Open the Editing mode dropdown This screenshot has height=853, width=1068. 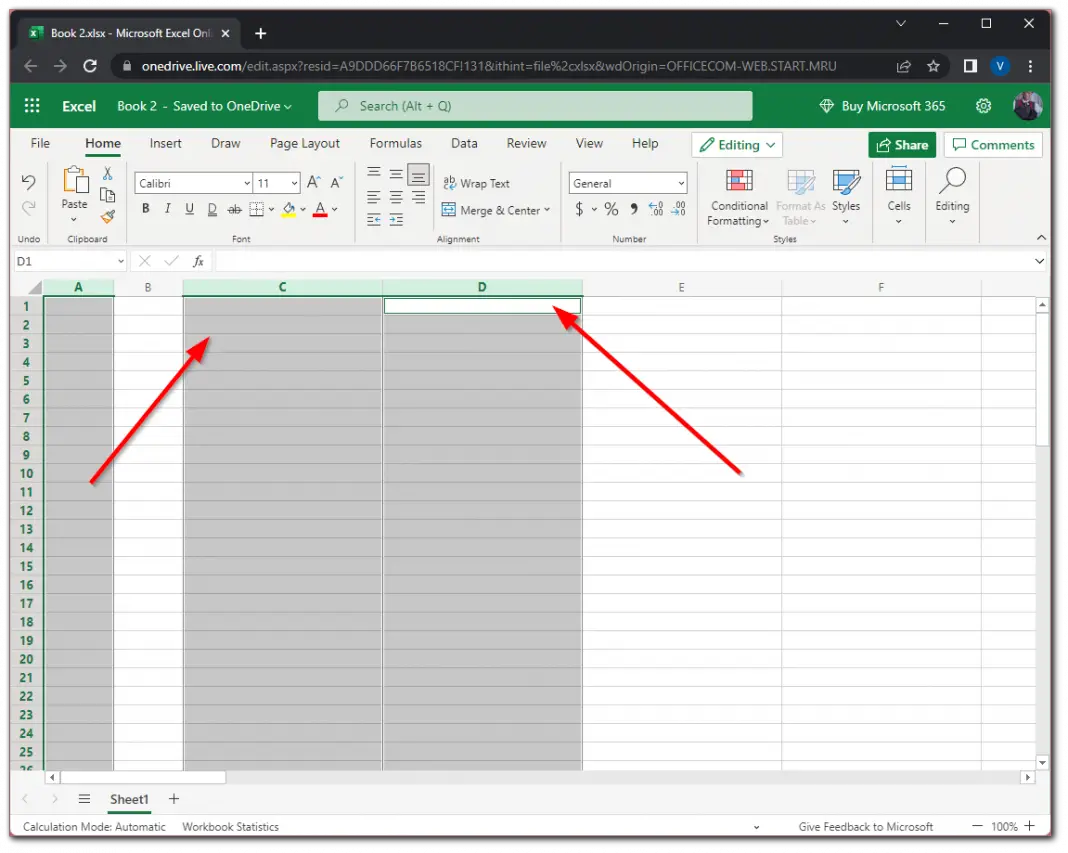point(737,144)
